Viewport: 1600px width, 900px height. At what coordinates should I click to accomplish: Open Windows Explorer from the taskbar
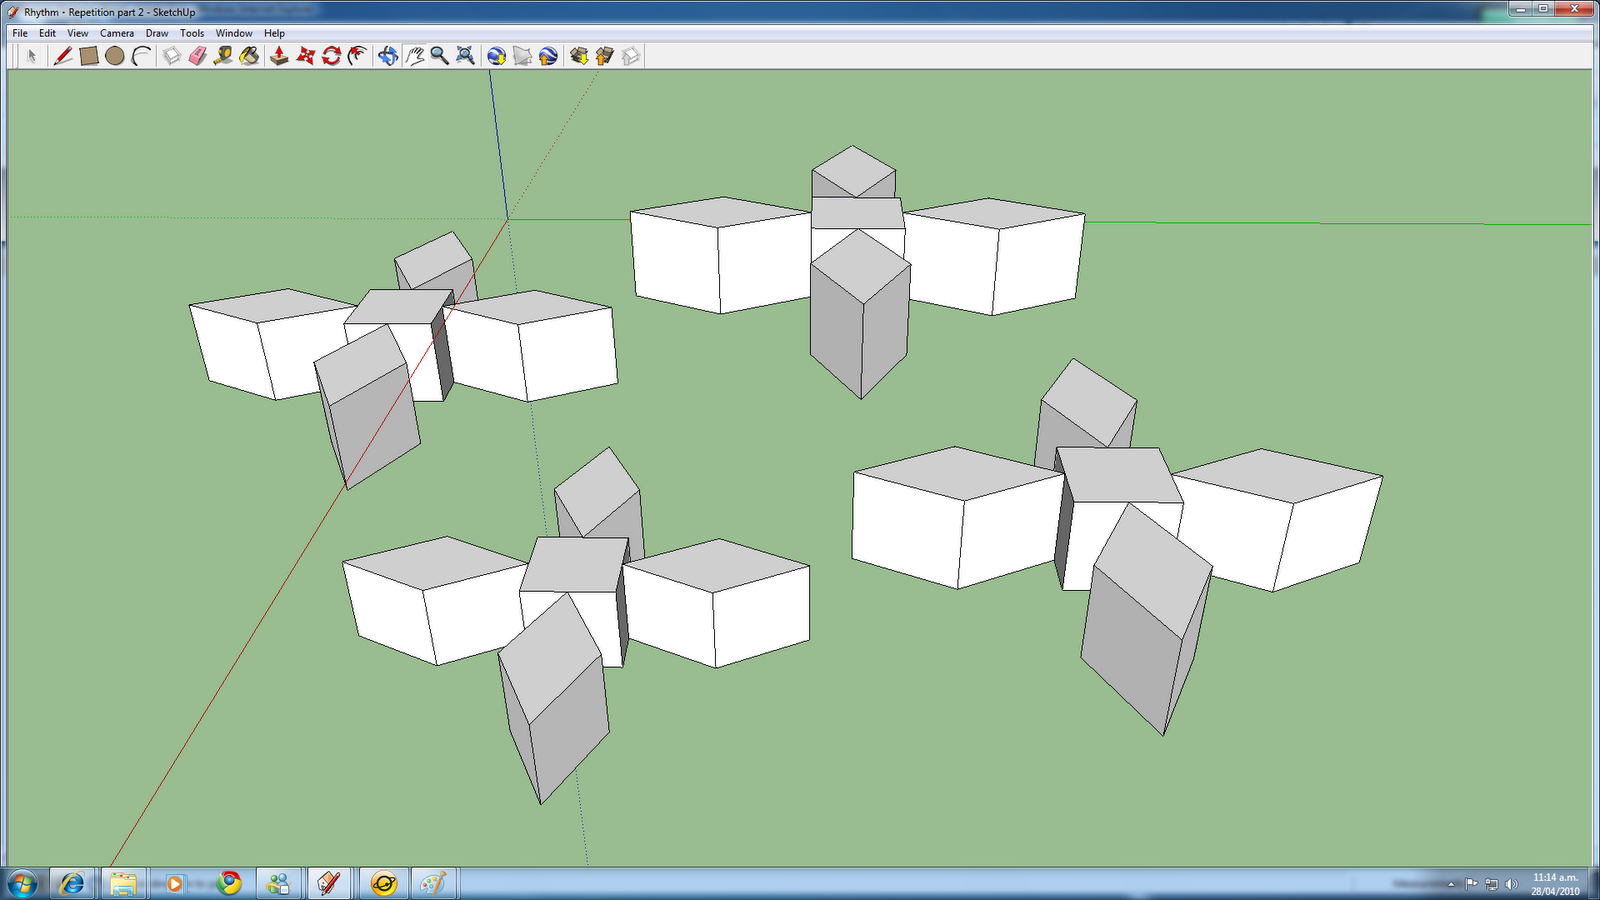tap(123, 884)
